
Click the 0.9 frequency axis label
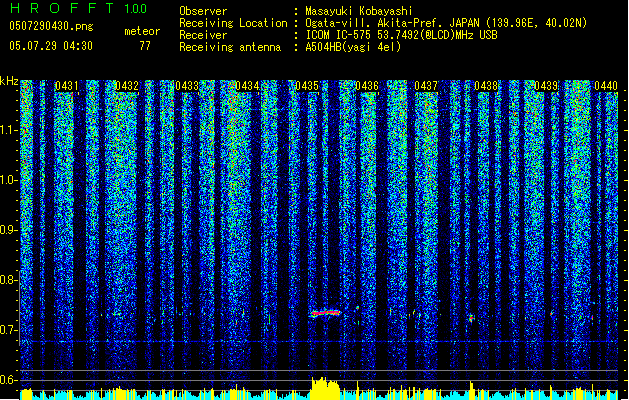click(8, 230)
